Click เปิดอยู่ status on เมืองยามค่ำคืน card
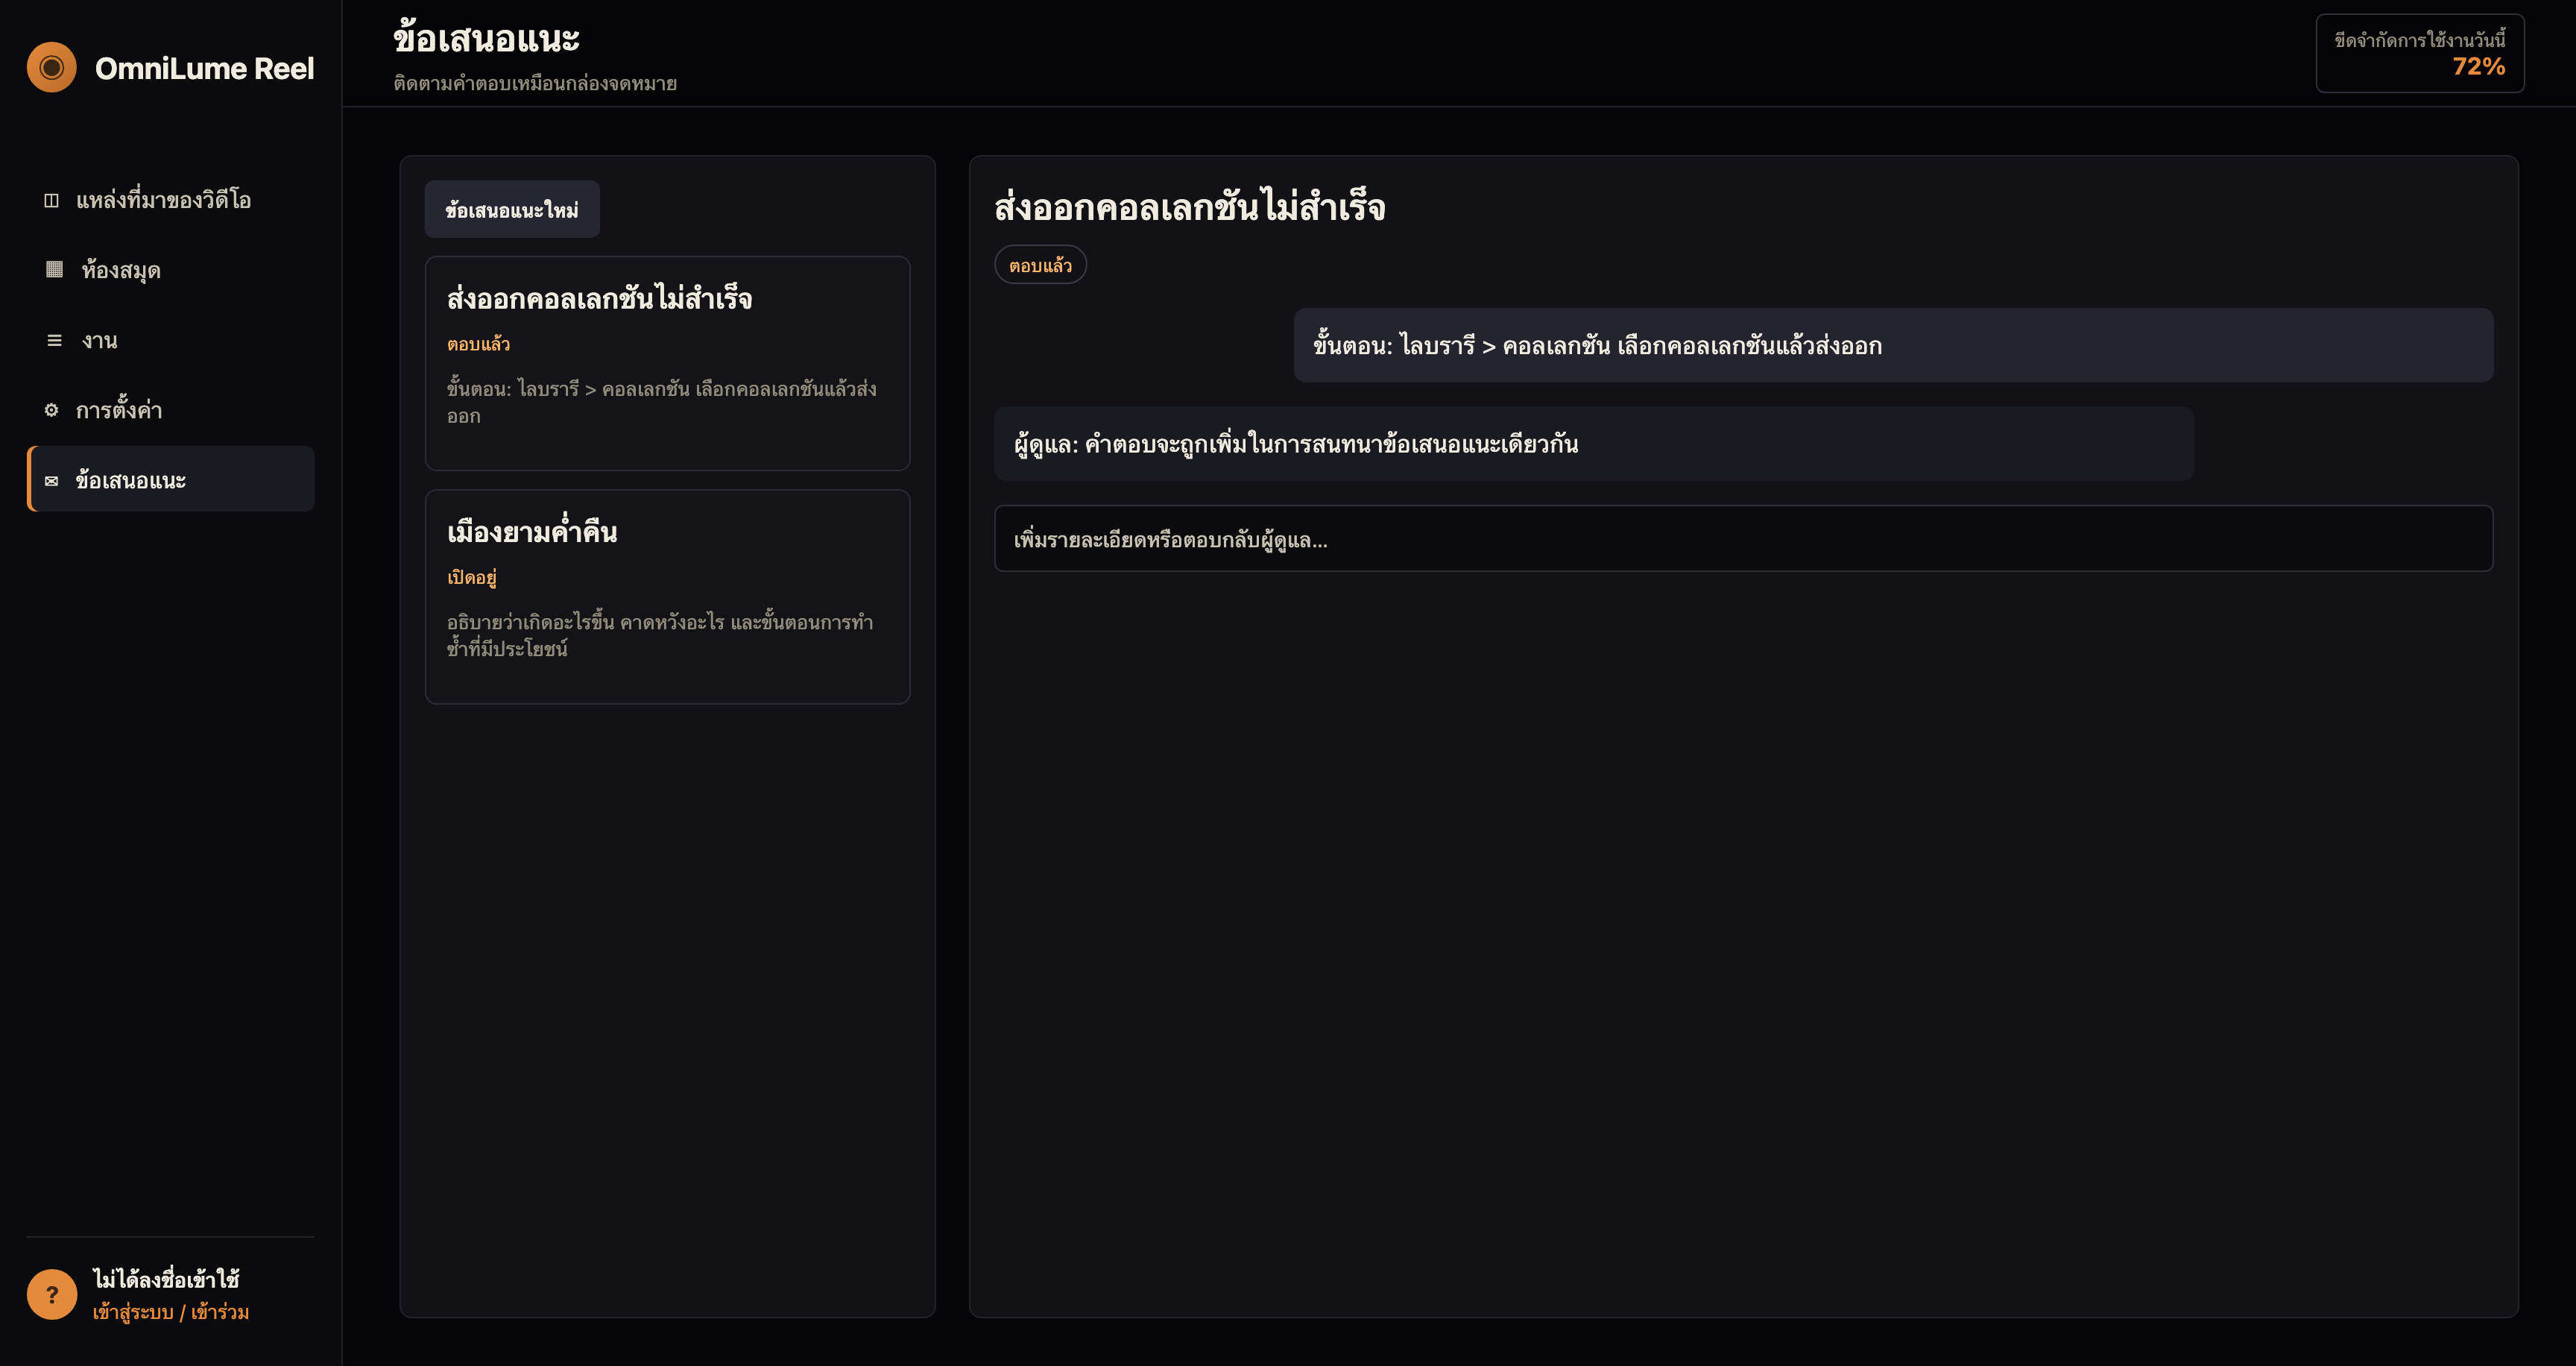Screen dimensions: 2576x1366 tap(472, 577)
